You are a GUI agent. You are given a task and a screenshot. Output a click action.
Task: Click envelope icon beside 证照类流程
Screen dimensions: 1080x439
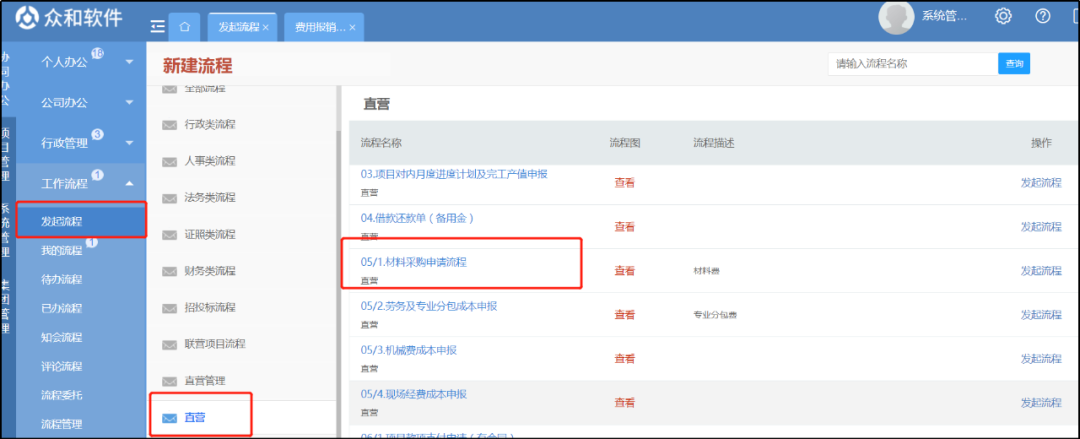tap(169, 234)
